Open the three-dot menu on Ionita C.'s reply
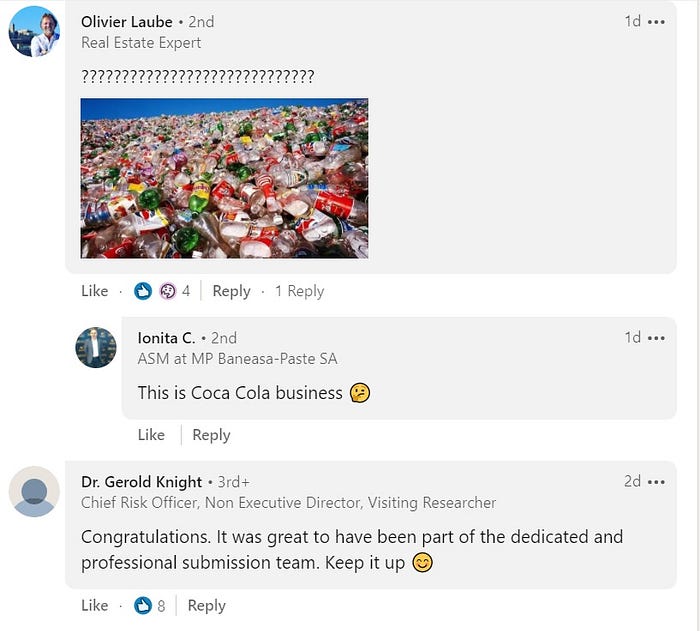Viewport: 700px width, 631px height. tap(656, 338)
